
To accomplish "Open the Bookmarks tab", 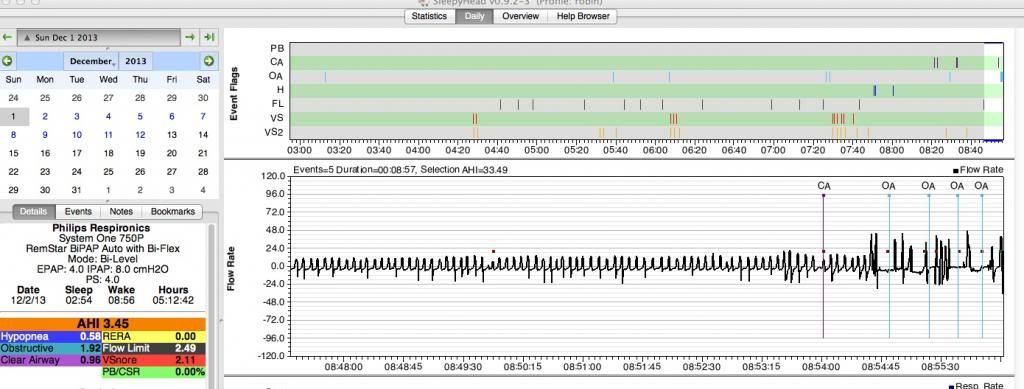I will (172, 211).
